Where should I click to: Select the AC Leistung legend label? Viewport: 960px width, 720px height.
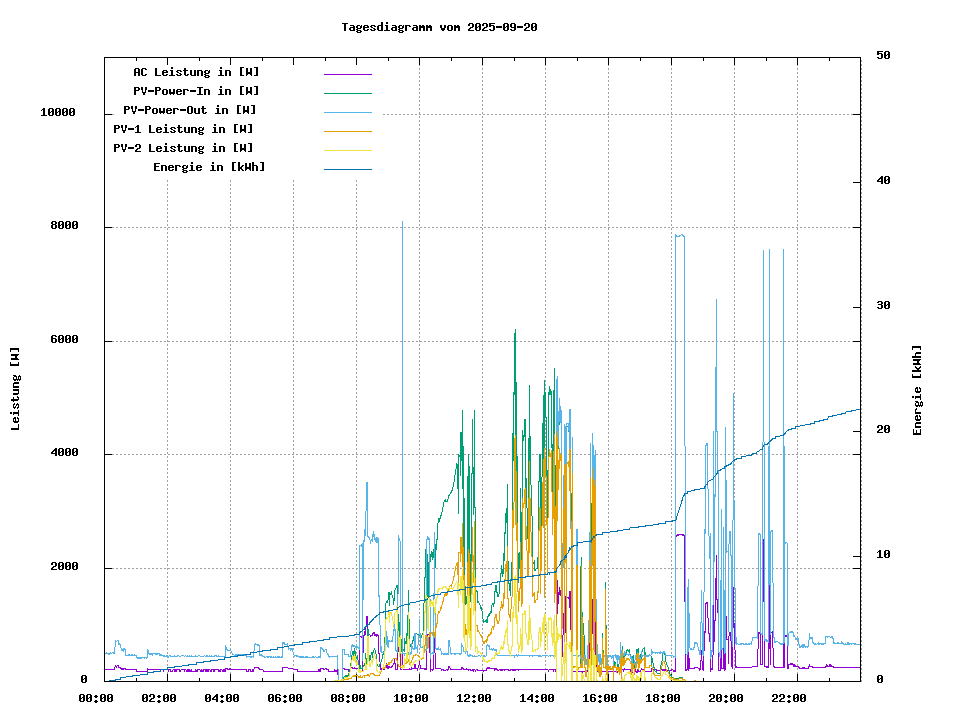[196, 72]
